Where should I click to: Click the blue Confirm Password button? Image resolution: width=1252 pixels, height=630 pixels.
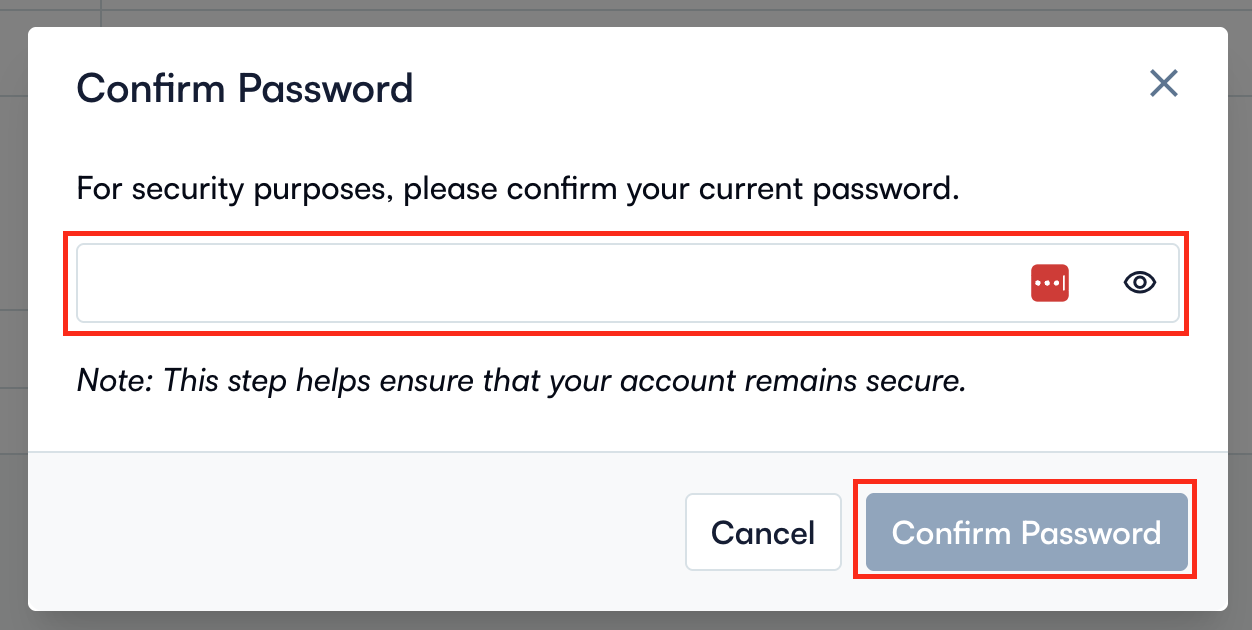(x=1026, y=532)
